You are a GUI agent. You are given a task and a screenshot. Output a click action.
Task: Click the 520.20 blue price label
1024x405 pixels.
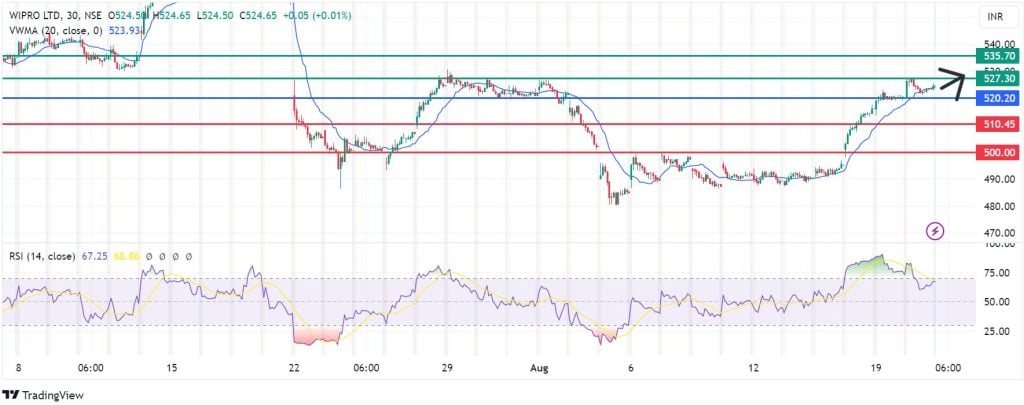(x=997, y=98)
